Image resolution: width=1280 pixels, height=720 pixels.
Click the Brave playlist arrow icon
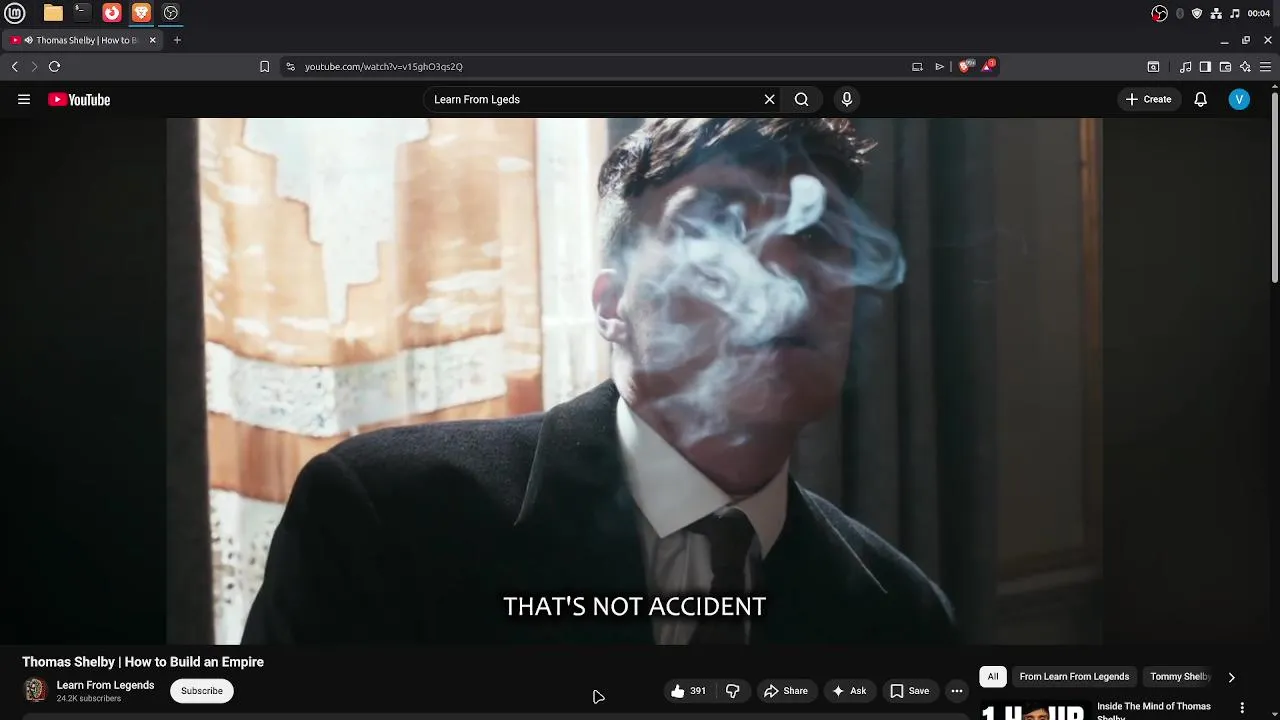939,66
